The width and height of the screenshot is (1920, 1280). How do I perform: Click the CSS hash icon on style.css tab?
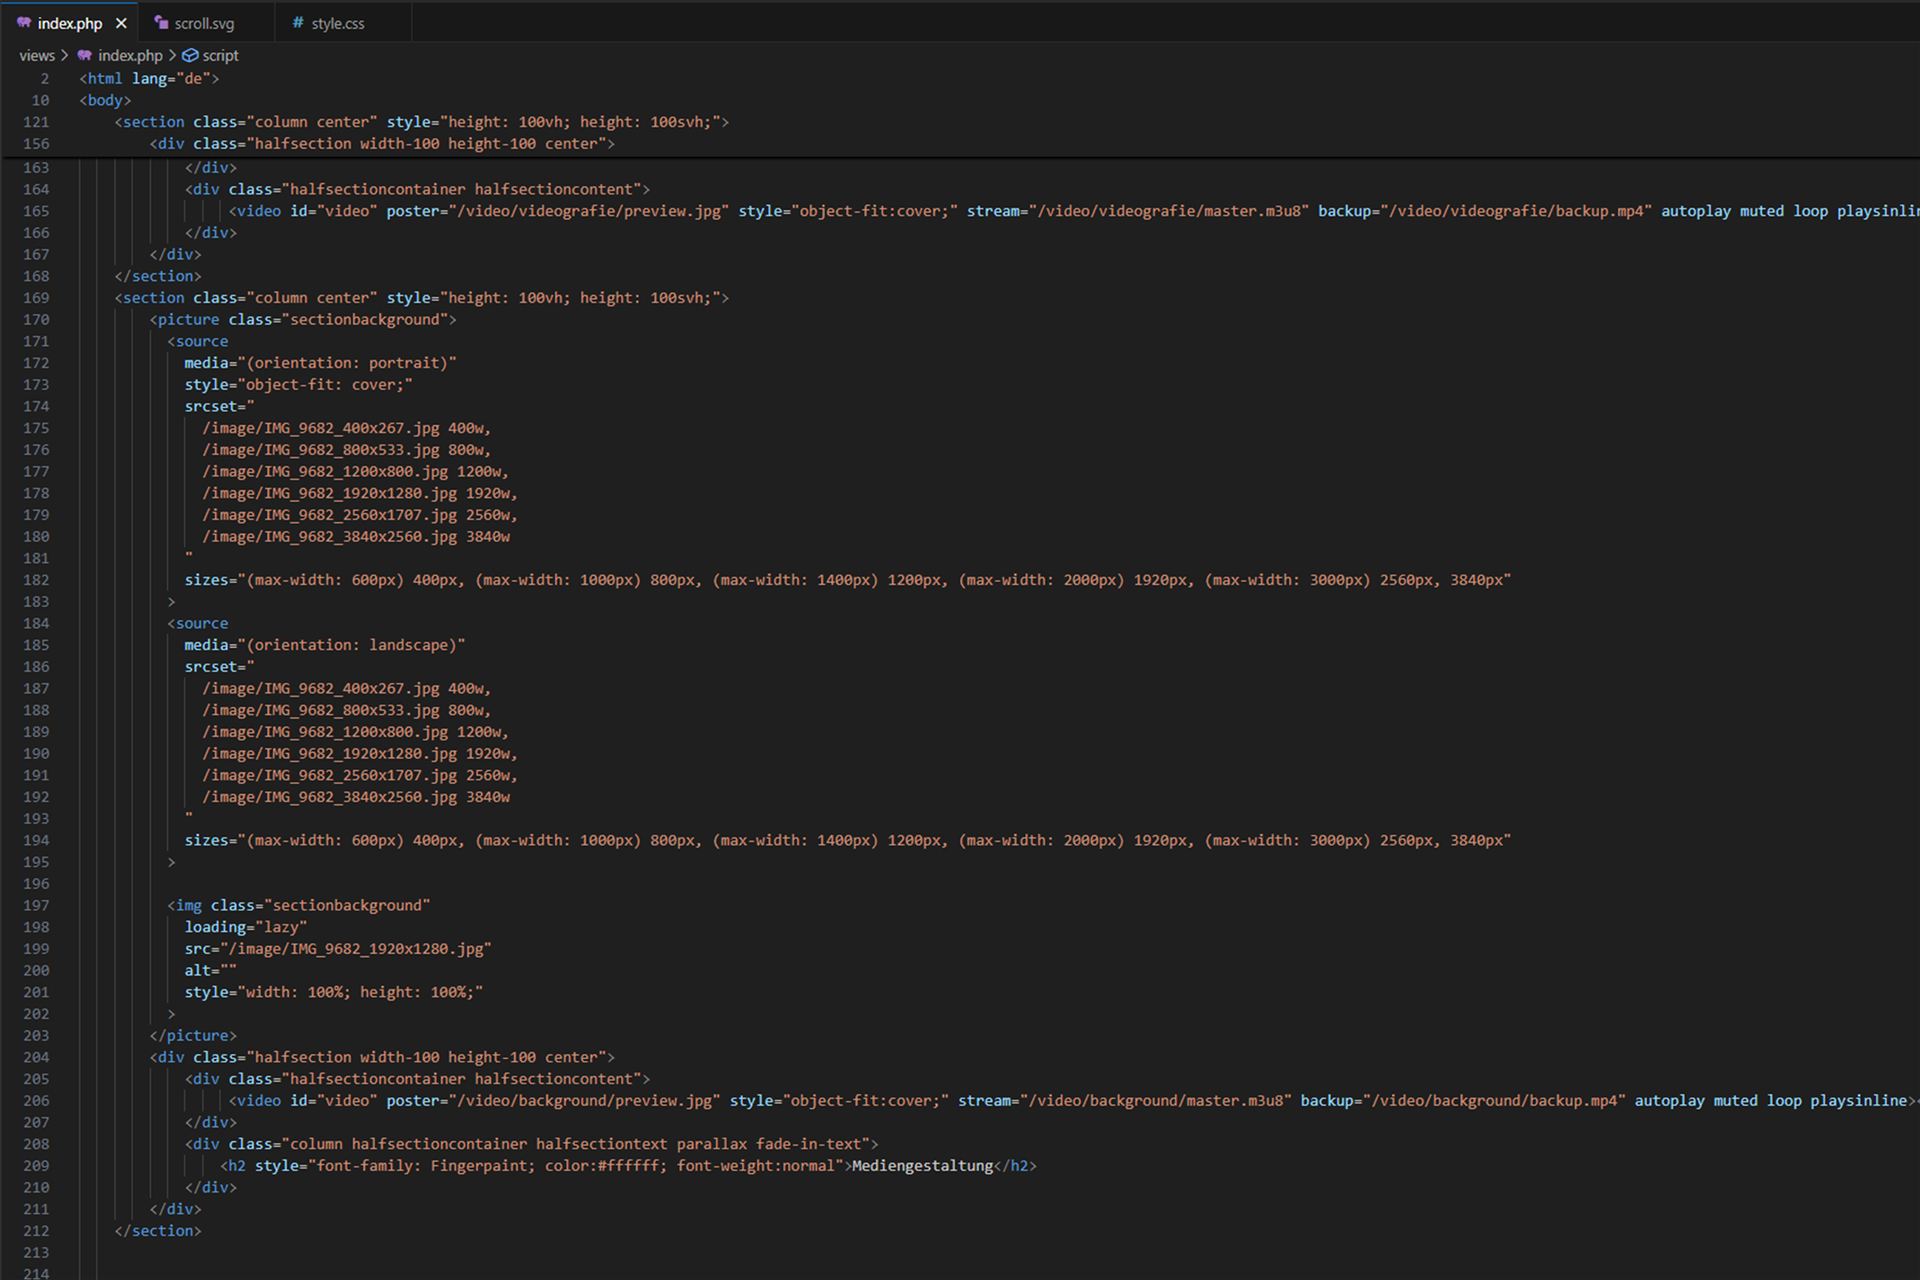(x=297, y=22)
